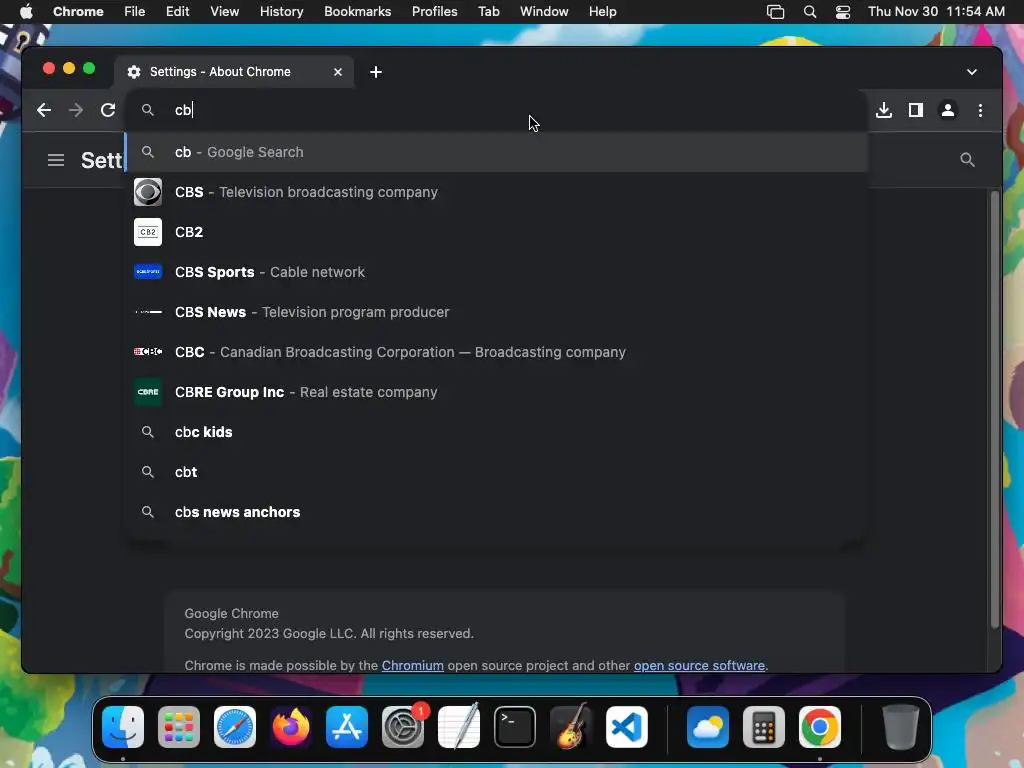
Task: Click the CBRE green logo icon
Action: (148, 392)
